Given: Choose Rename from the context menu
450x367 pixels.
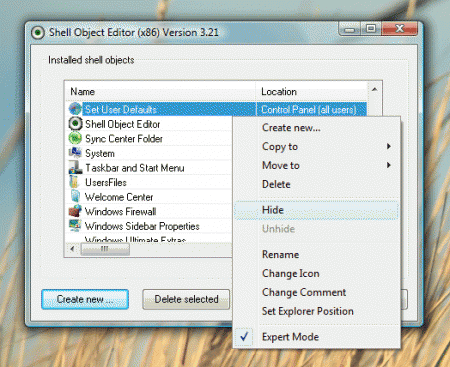Looking at the screenshot, I should point(280,254).
